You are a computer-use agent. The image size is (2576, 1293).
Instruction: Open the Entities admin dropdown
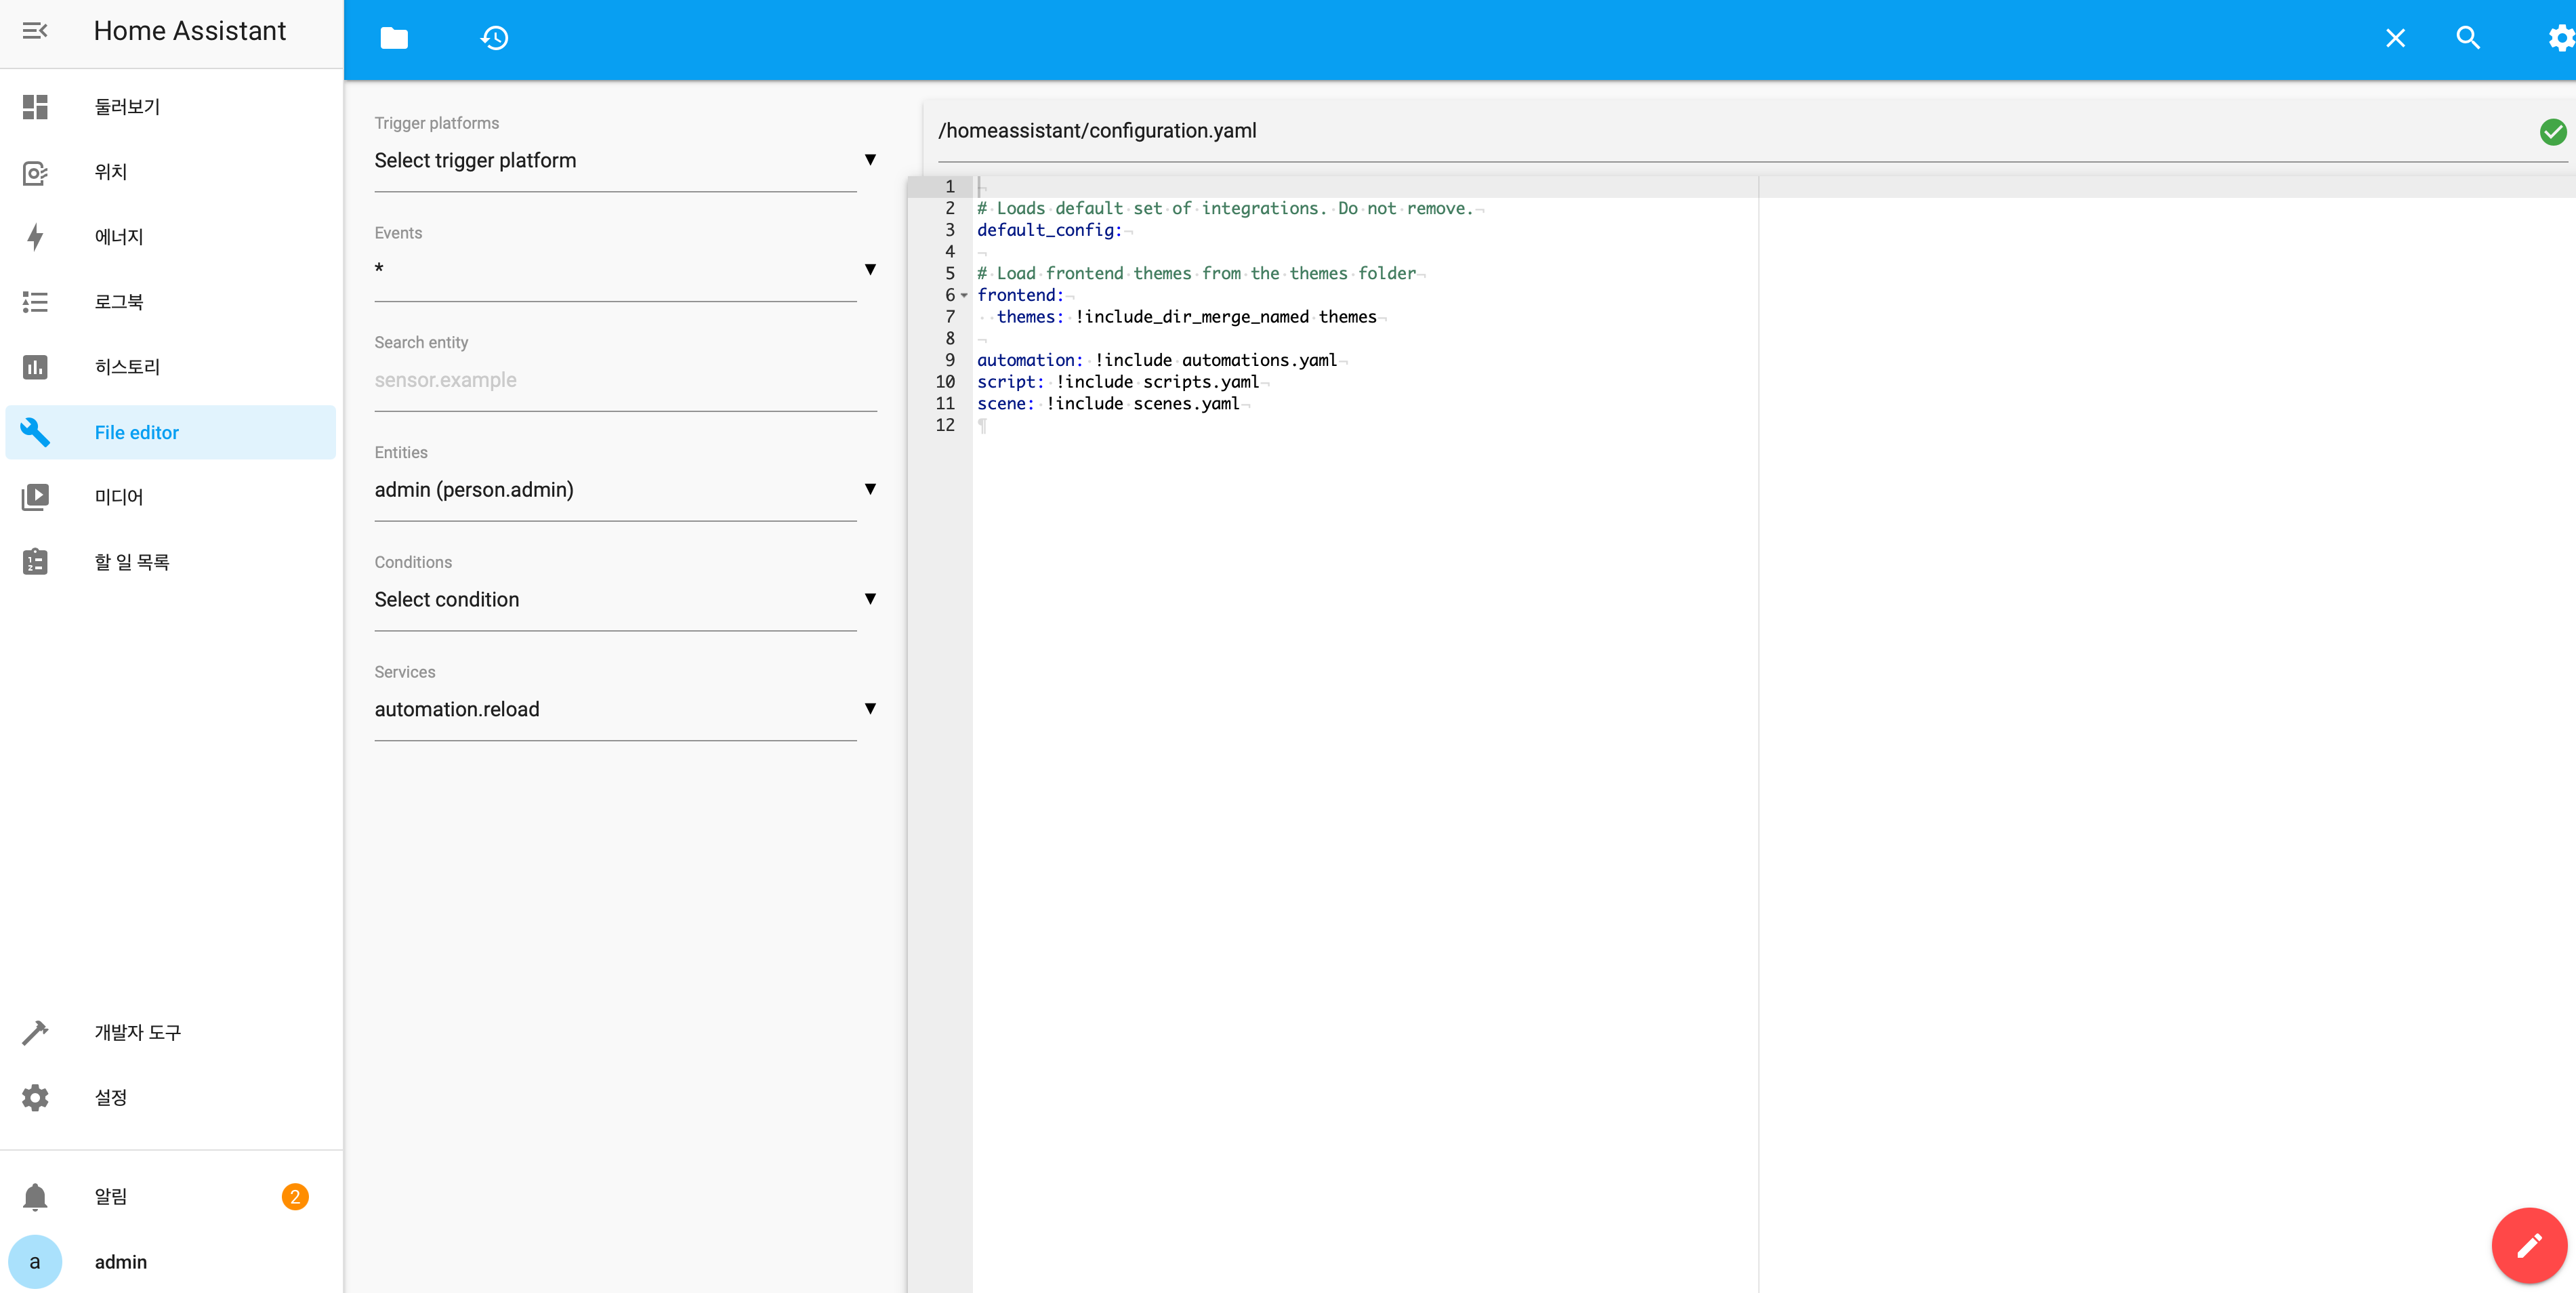pos(625,490)
